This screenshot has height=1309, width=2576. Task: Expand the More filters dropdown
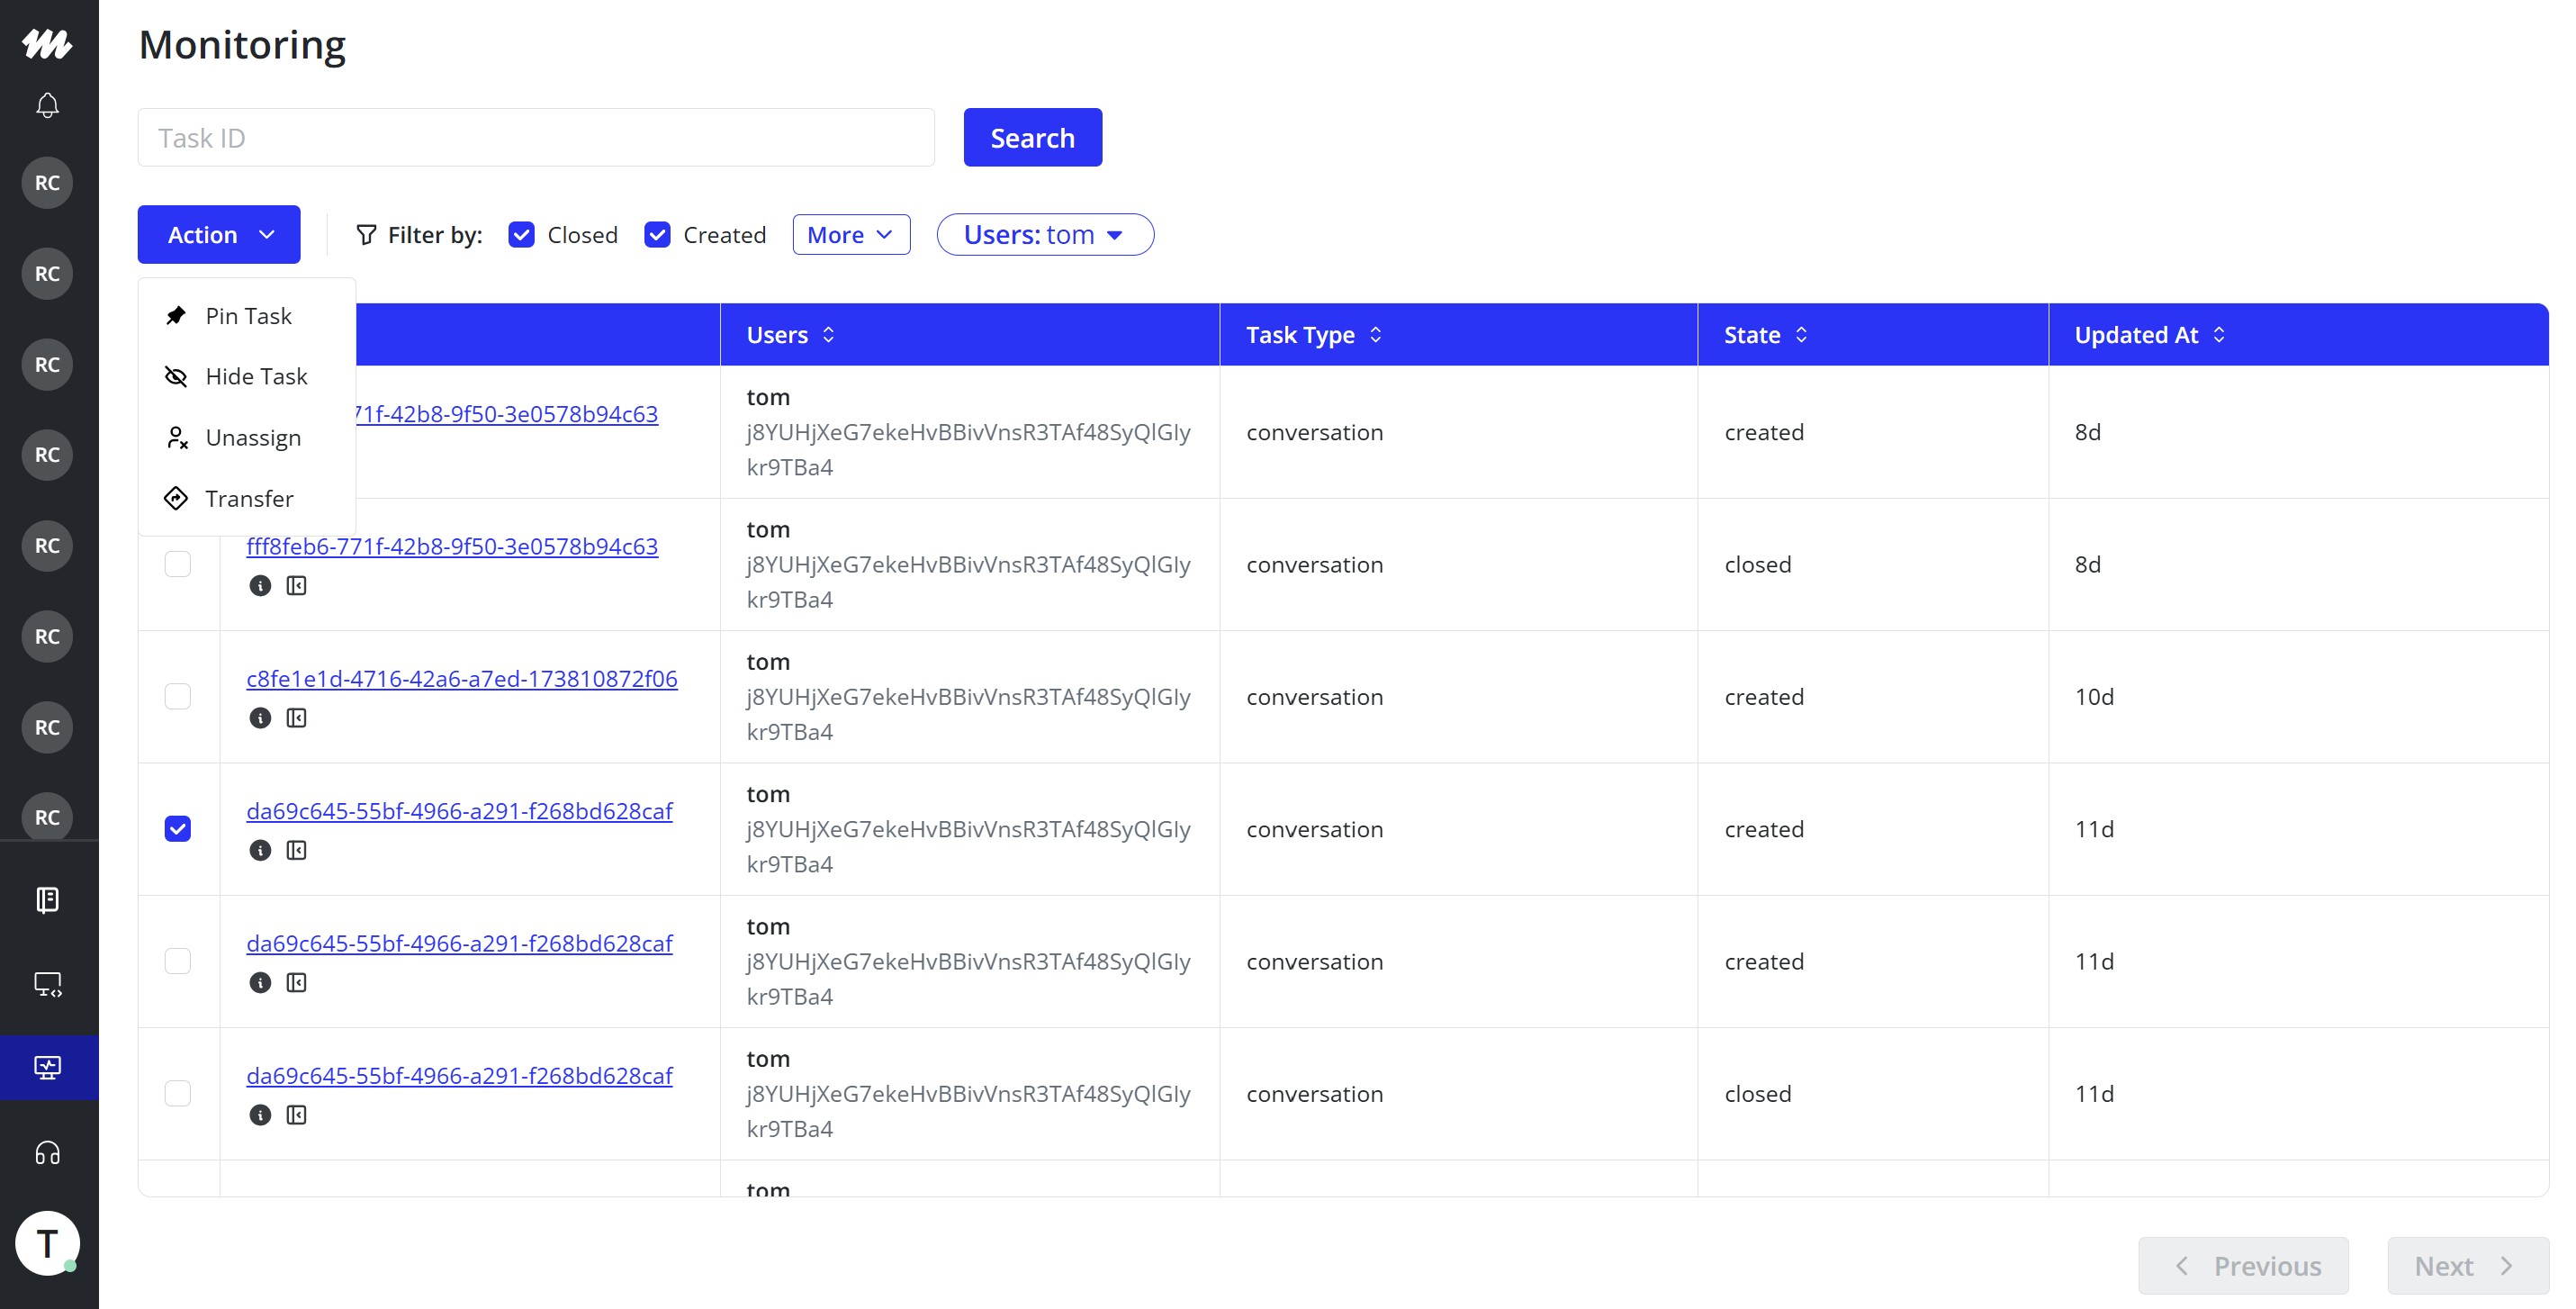pyautogui.click(x=851, y=235)
